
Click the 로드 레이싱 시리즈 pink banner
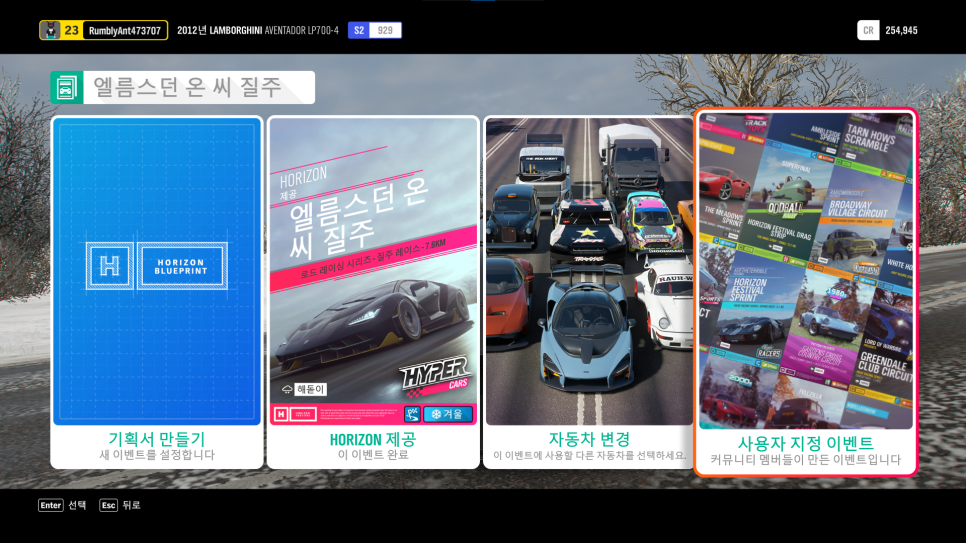373,259
